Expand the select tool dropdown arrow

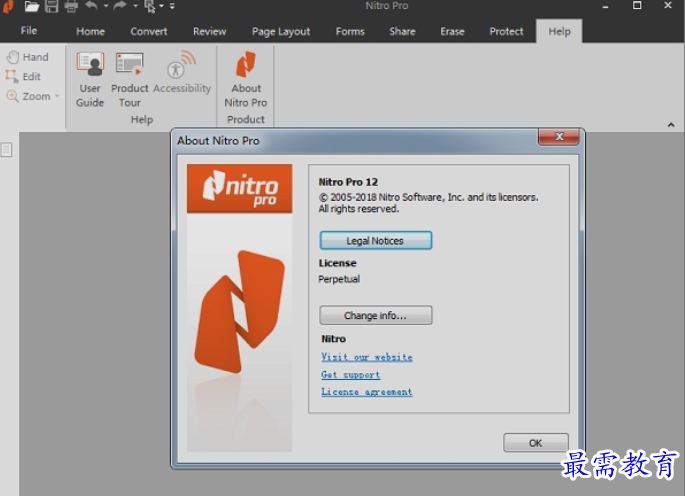tap(161, 6)
